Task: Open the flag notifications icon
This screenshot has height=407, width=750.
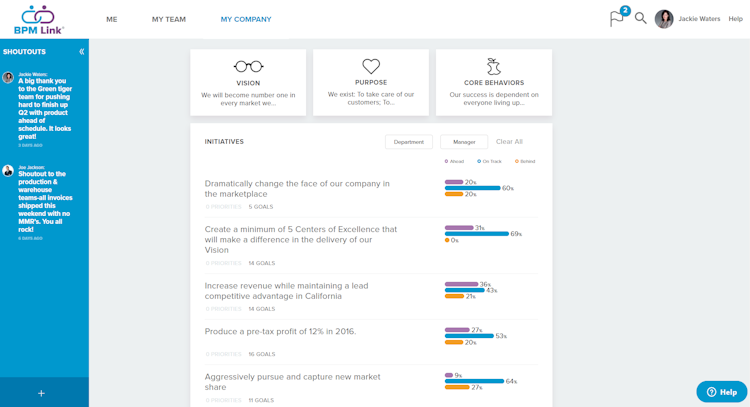Action: tap(617, 19)
